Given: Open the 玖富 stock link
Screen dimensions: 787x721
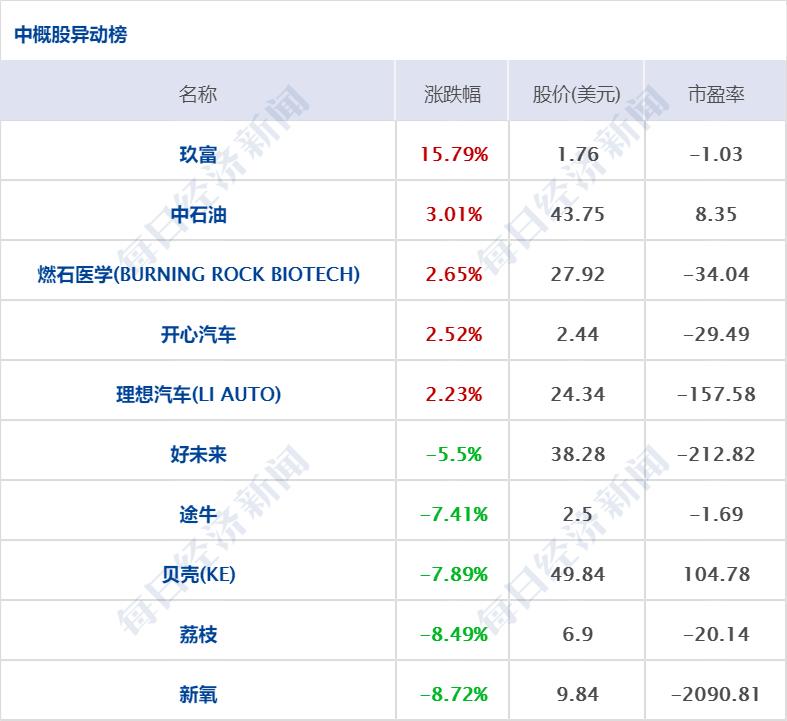Looking at the screenshot, I should pos(198,154).
